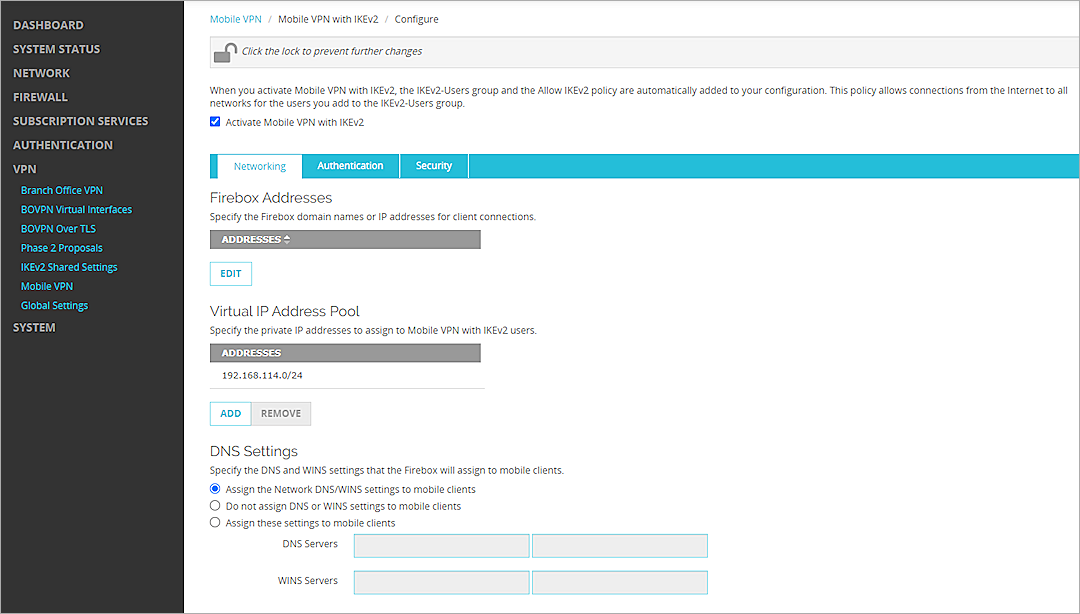Click the lock icon to prevent changes
Viewport: 1080px width, 614px height.
tap(226, 52)
